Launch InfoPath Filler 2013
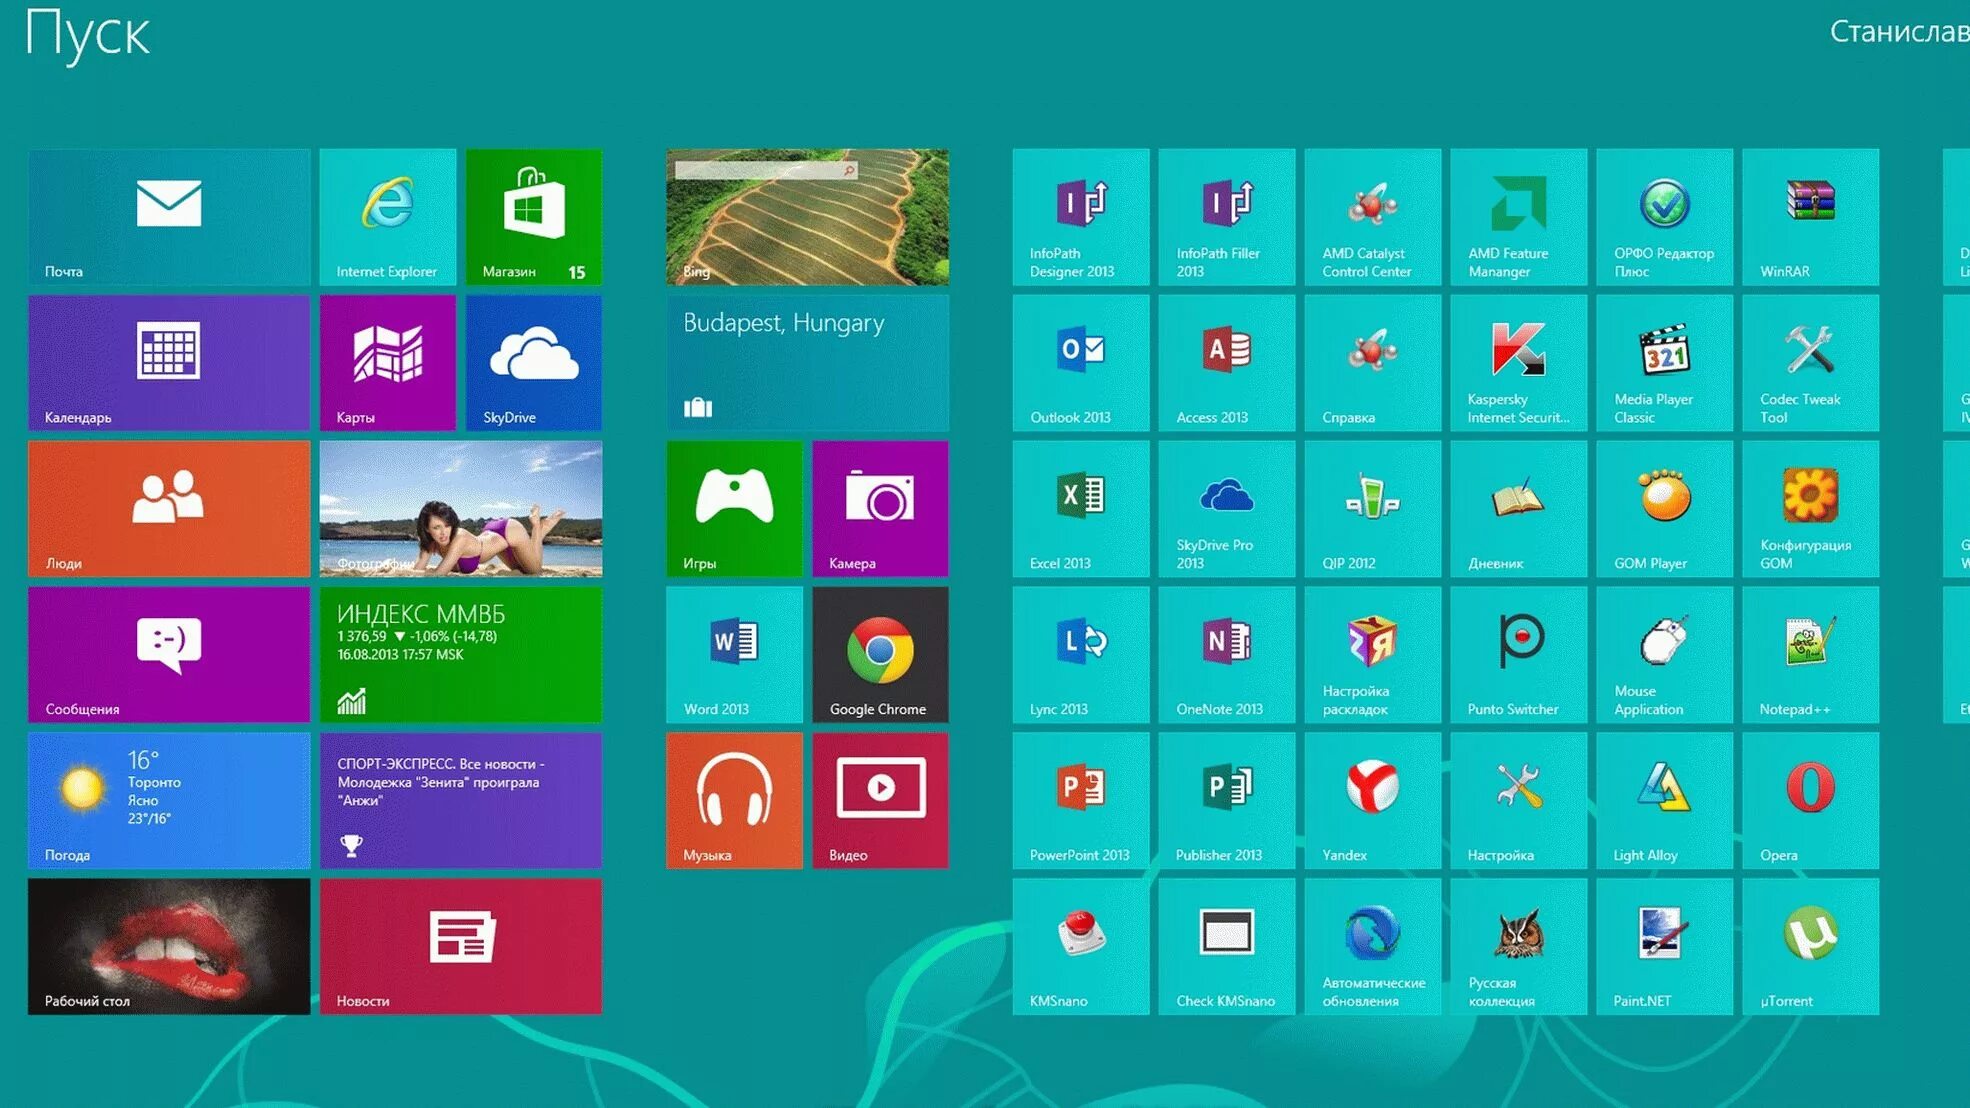Image resolution: width=1970 pixels, height=1108 pixels. point(1227,217)
